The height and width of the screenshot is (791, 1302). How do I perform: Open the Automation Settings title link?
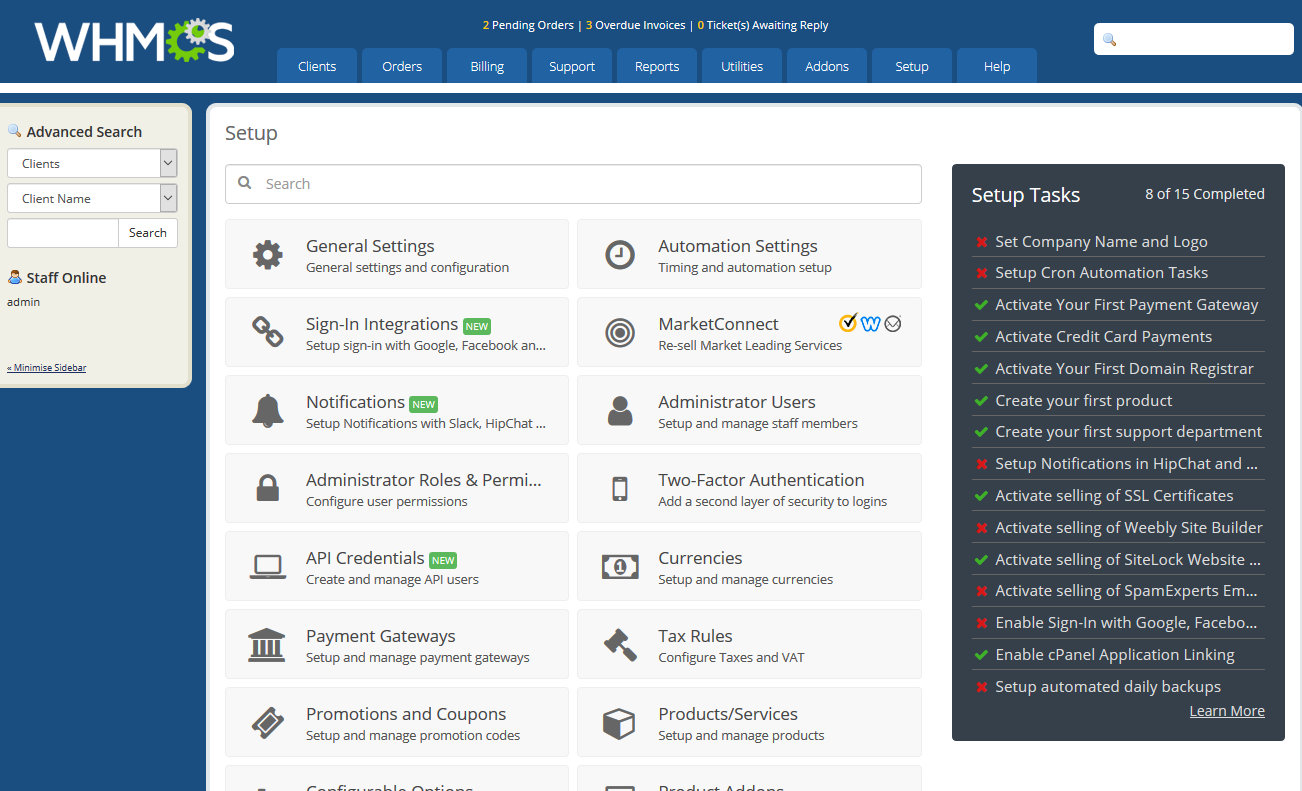(738, 246)
